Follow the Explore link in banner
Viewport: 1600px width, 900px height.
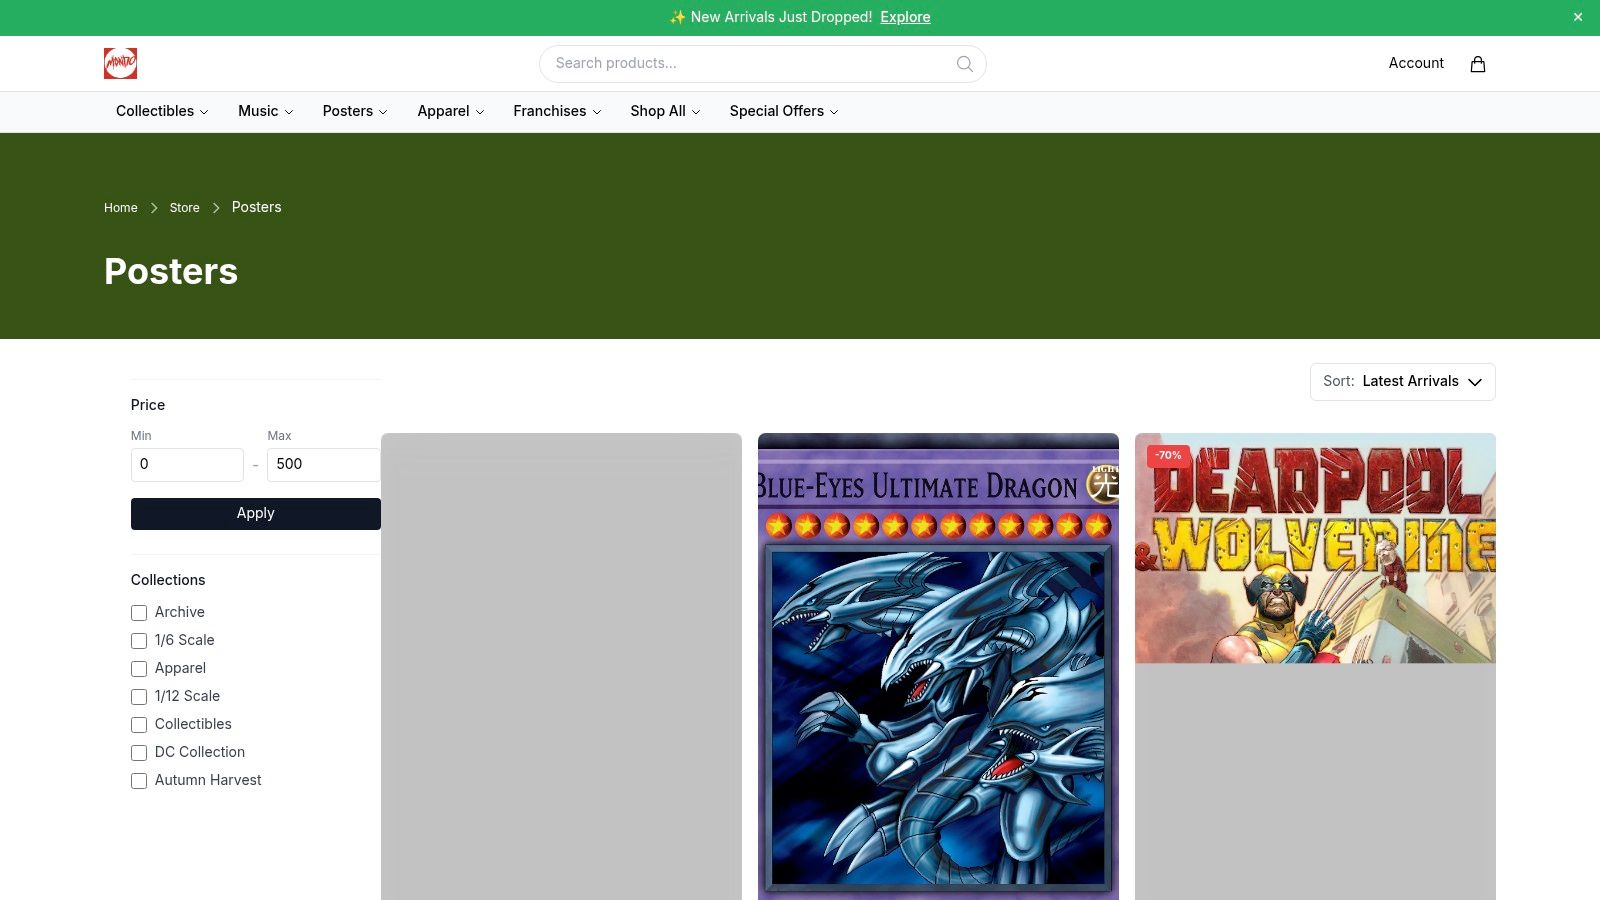click(x=905, y=17)
